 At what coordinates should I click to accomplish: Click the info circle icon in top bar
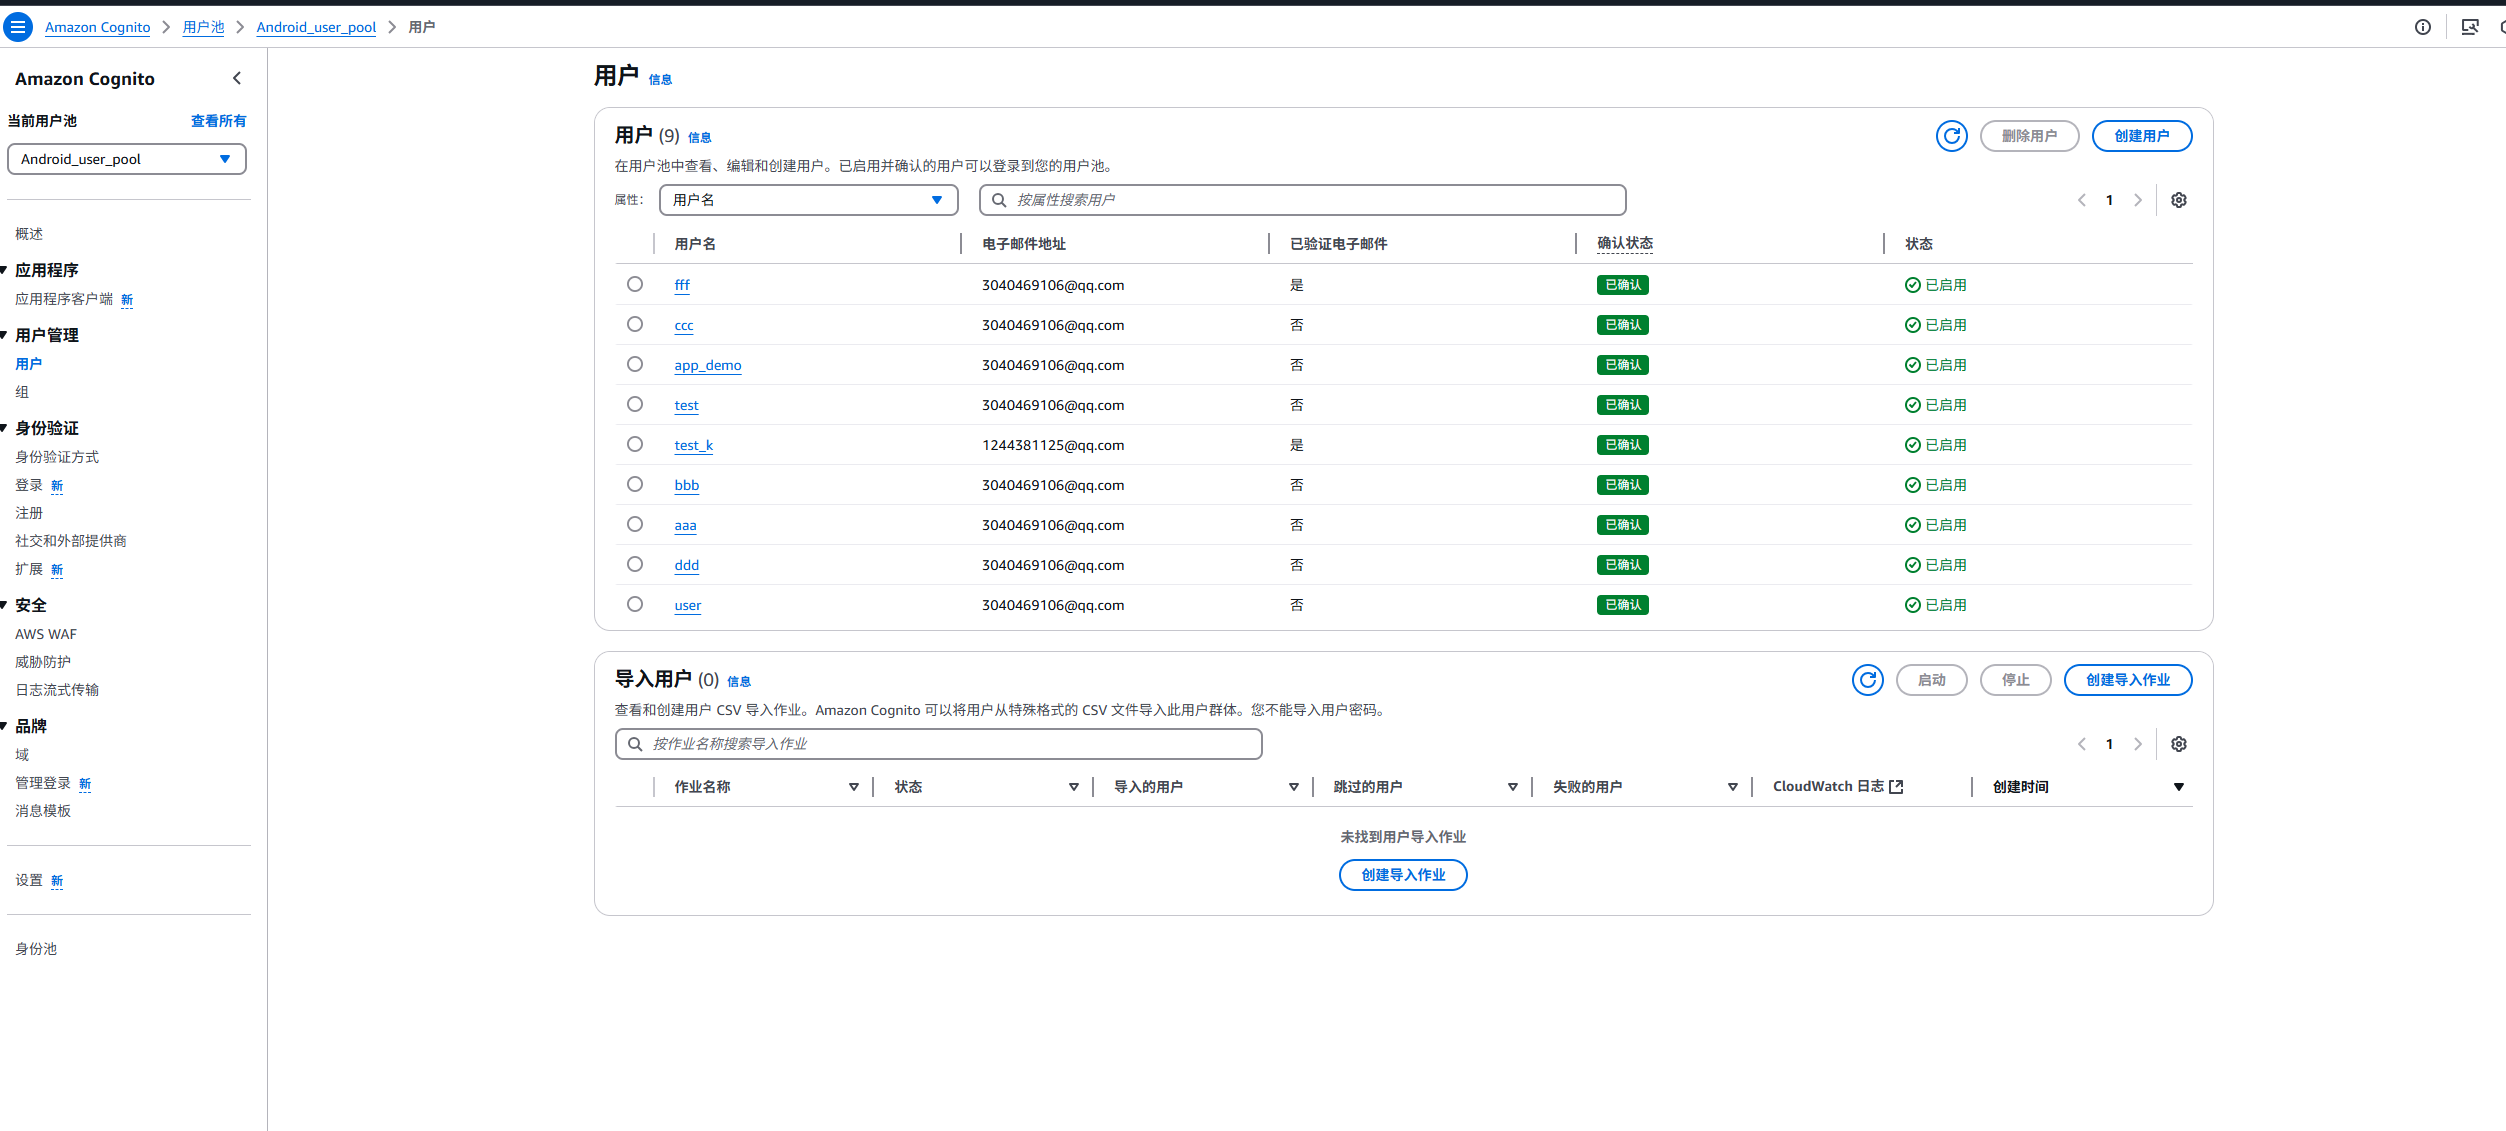coord(2422,27)
